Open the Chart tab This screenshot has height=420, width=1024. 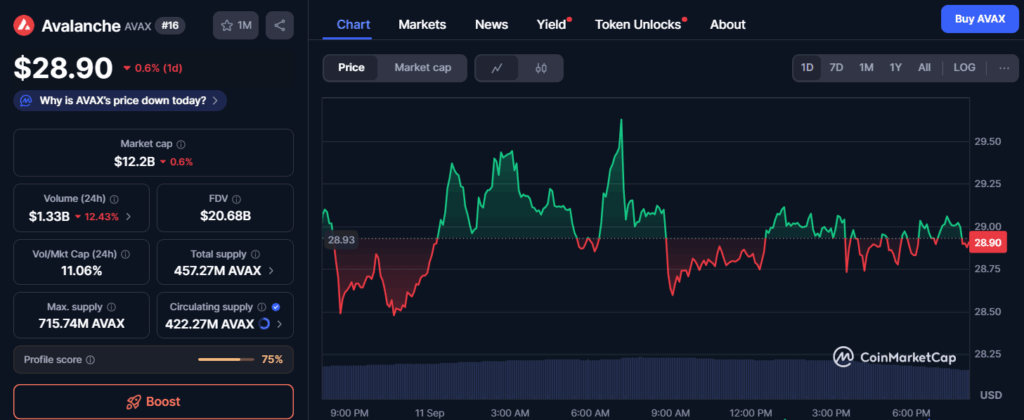pyautogui.click(x=353, y=25)
